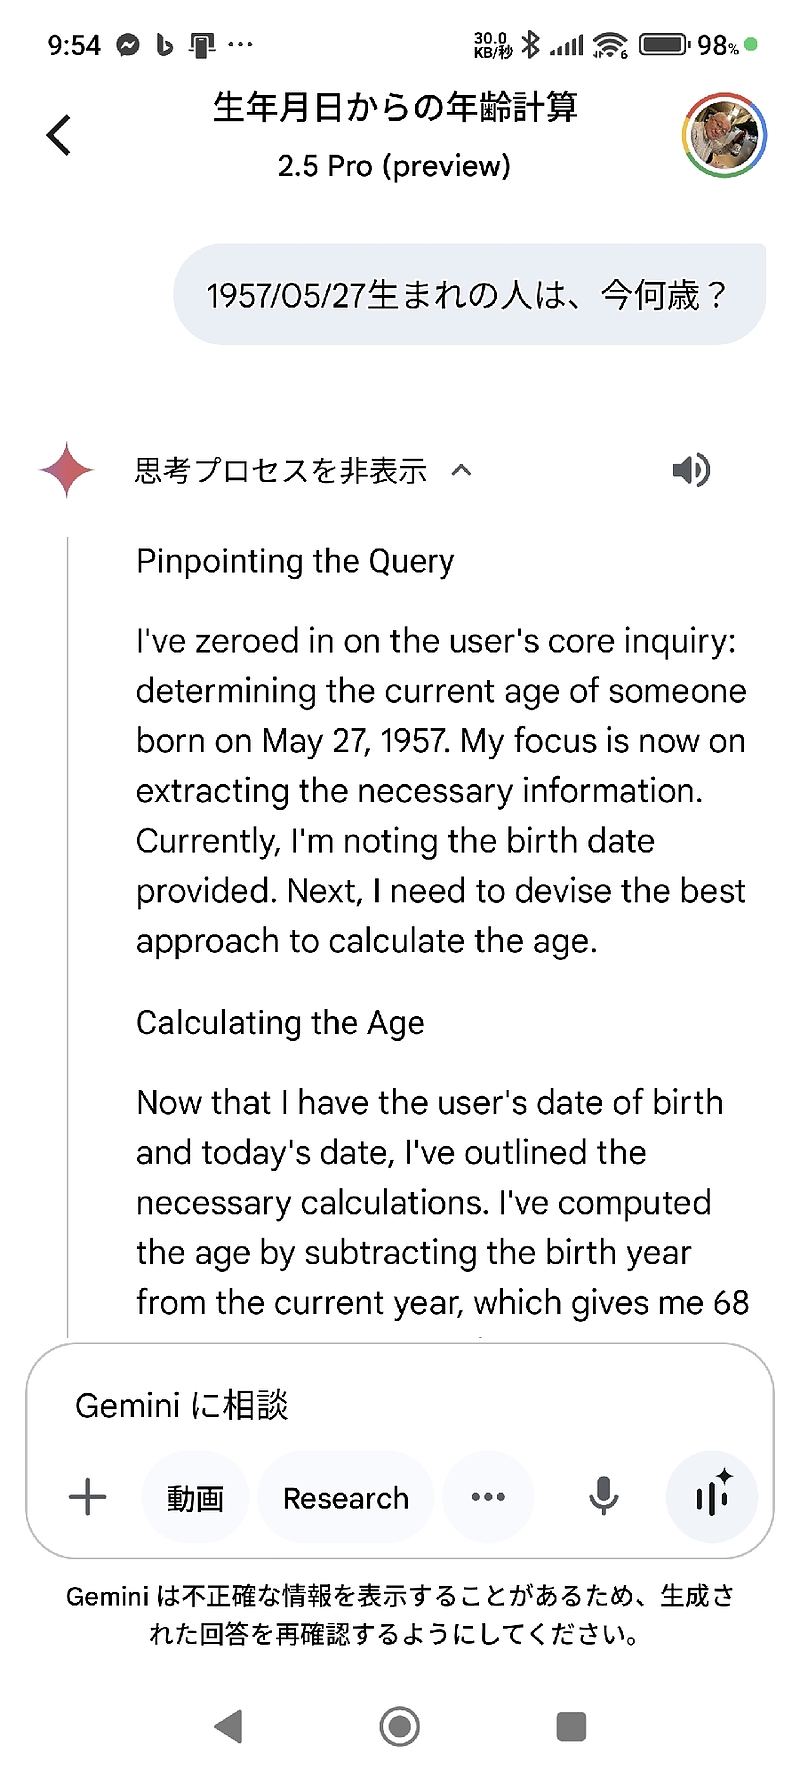This screenshot has width=800, height=1778.
Task: Select the 動画 video chip
Action: pos(195,1498)
